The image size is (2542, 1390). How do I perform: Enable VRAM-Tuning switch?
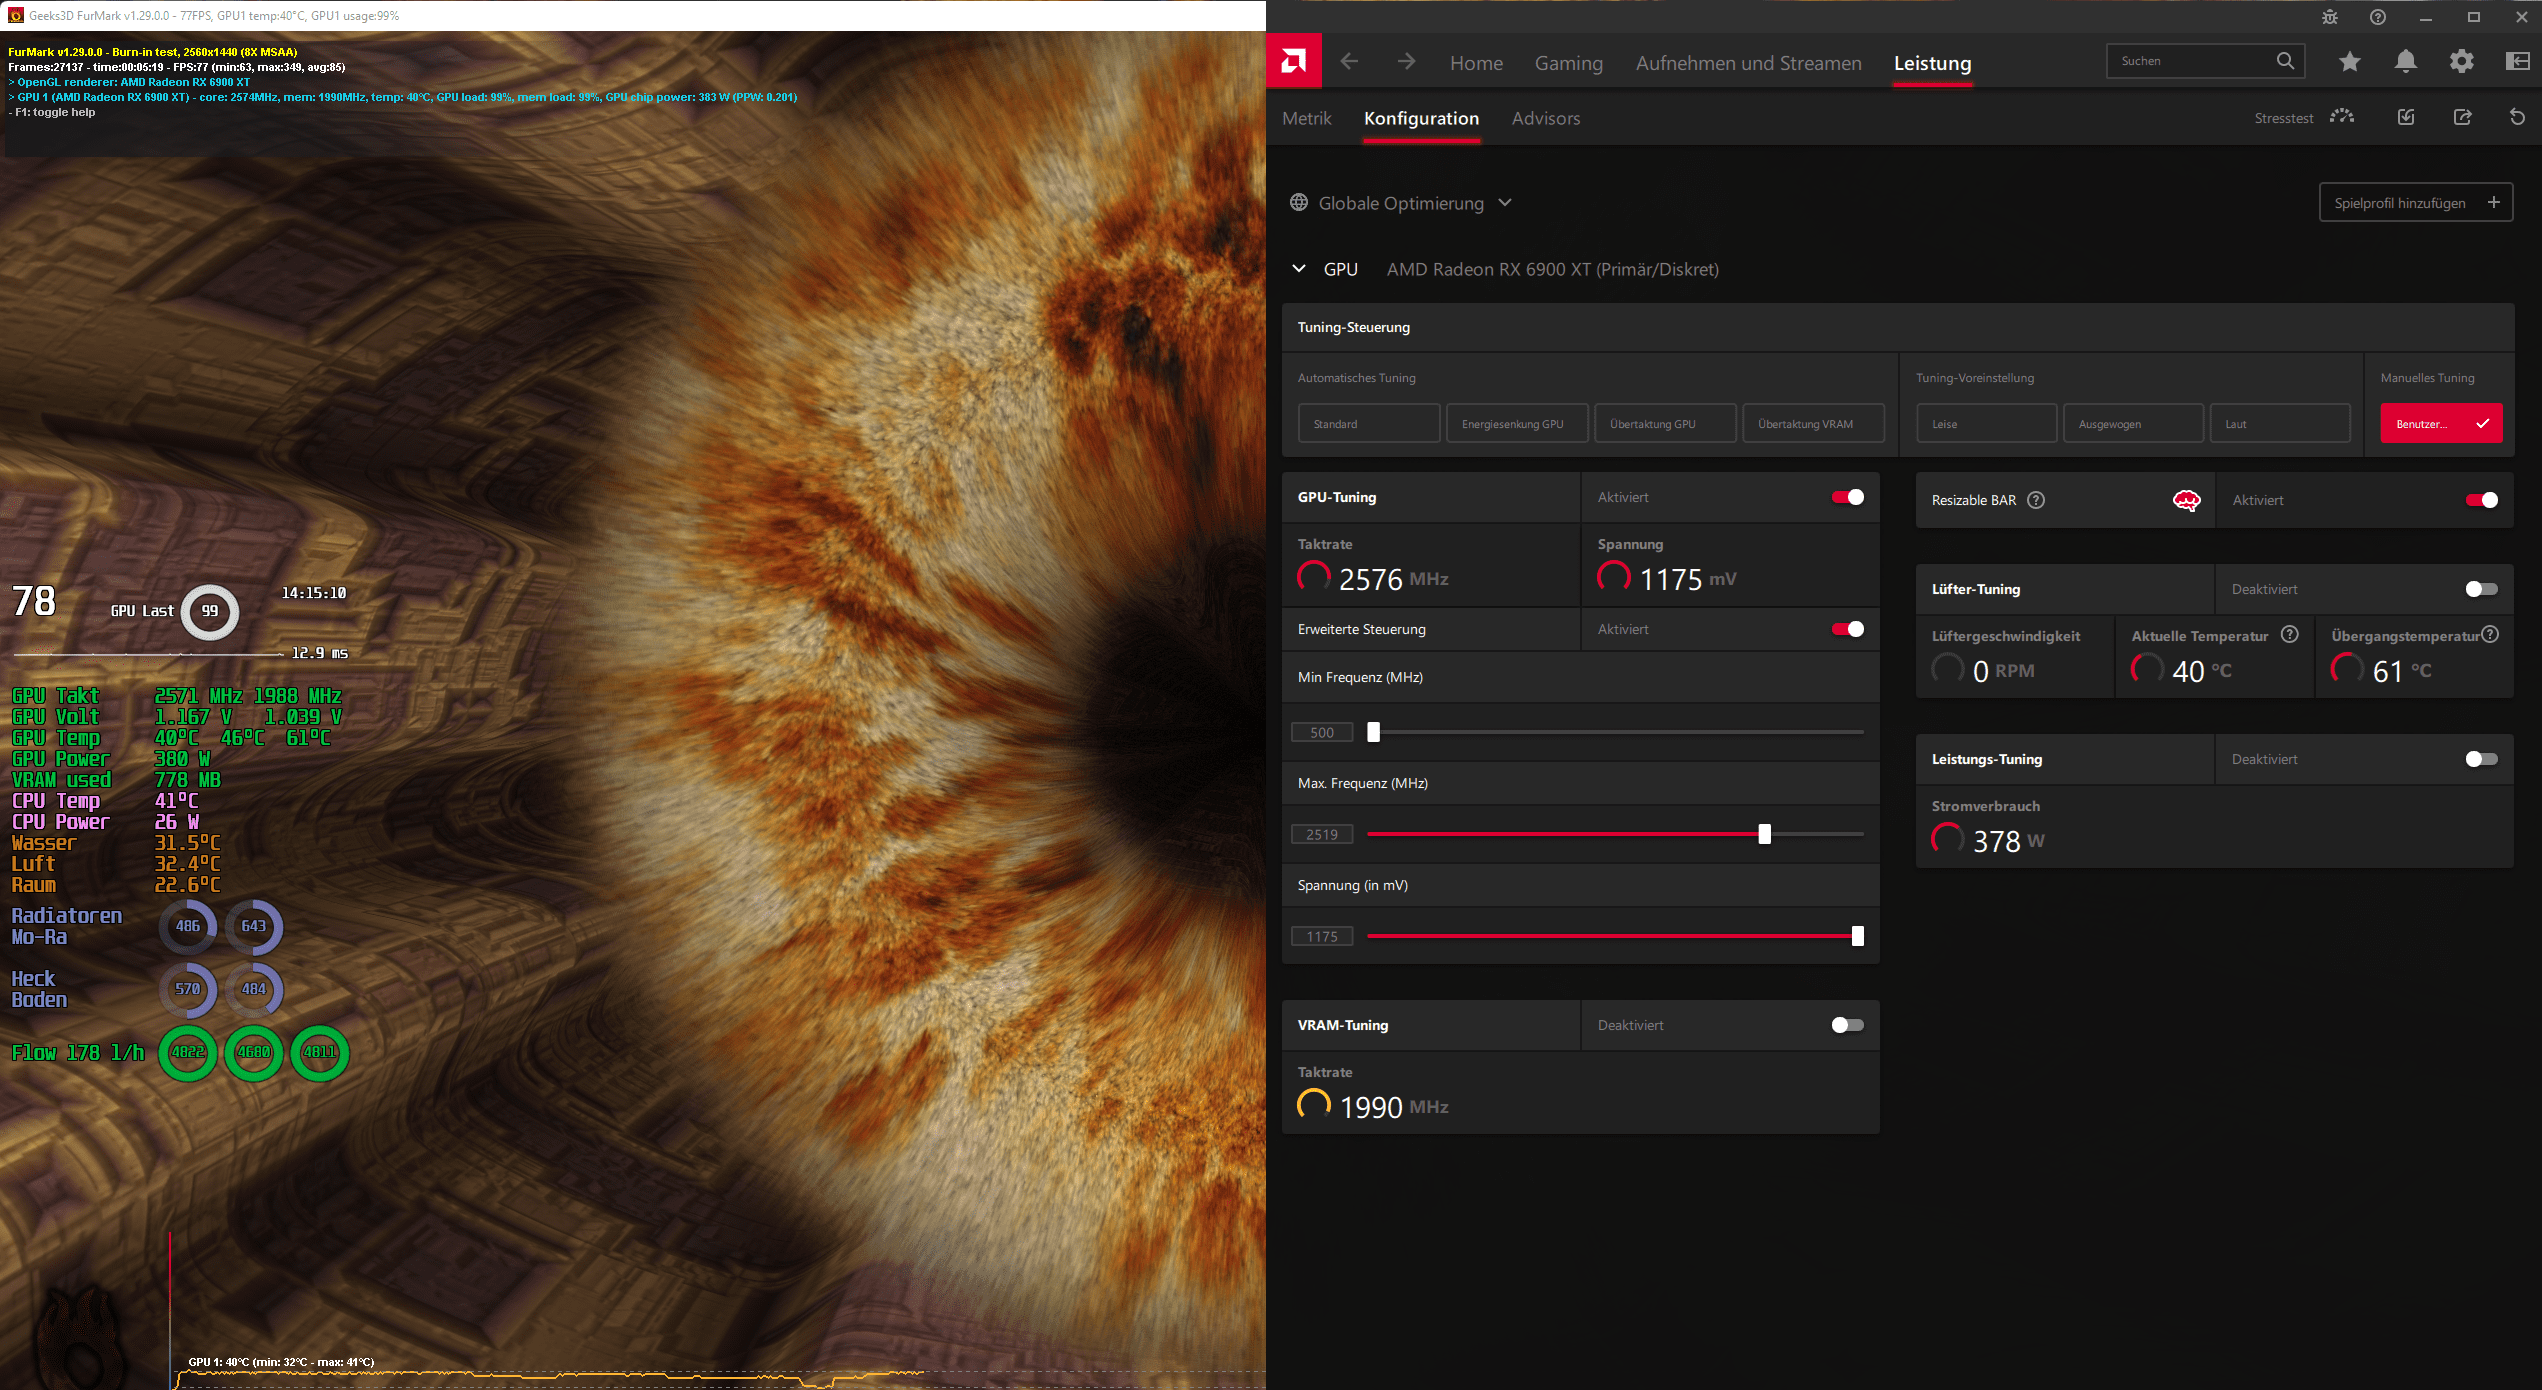[1848, 1025]
